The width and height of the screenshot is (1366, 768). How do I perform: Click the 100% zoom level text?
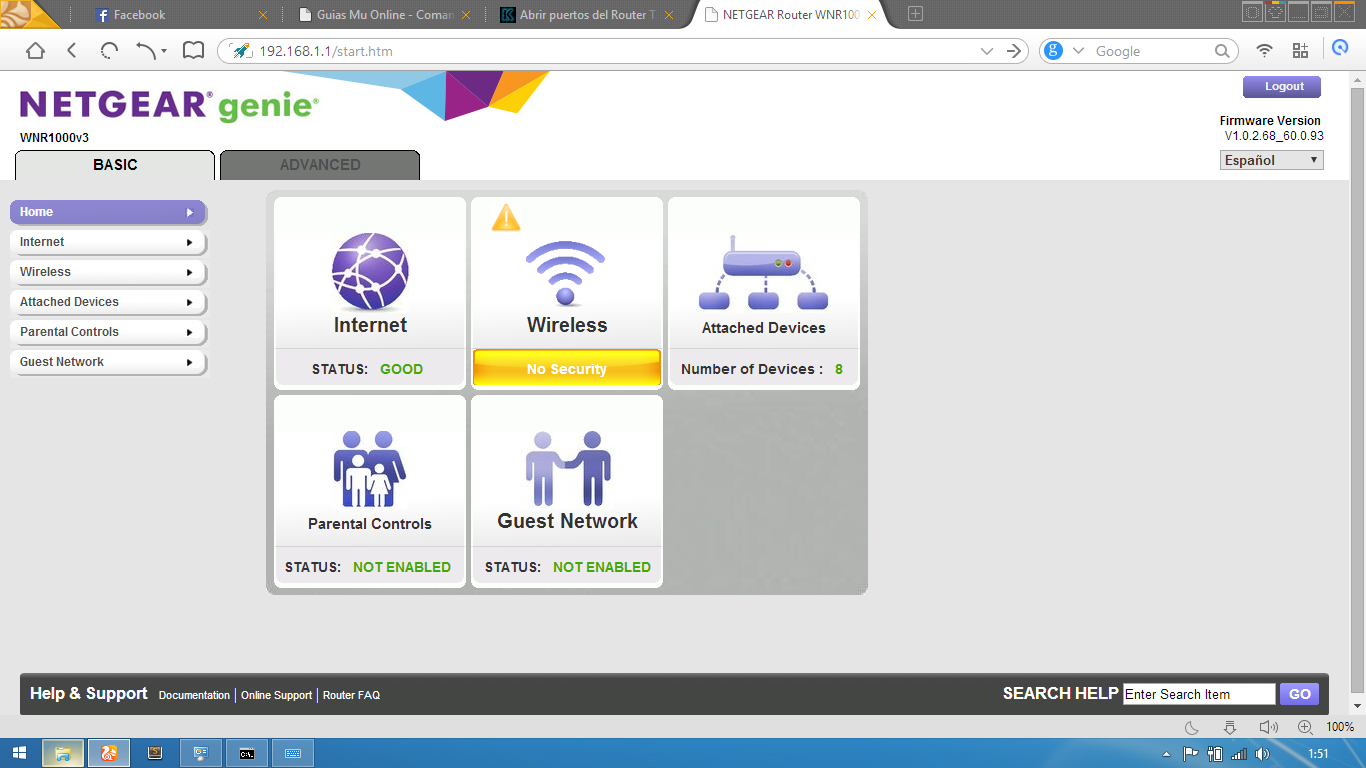1340,727
